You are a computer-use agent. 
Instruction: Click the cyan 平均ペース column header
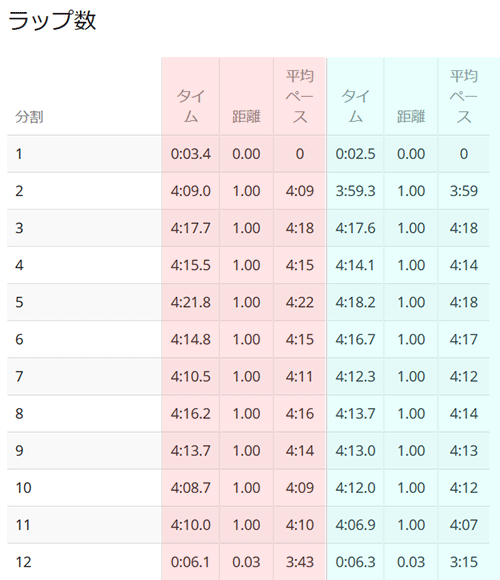(x=464, y=97)
